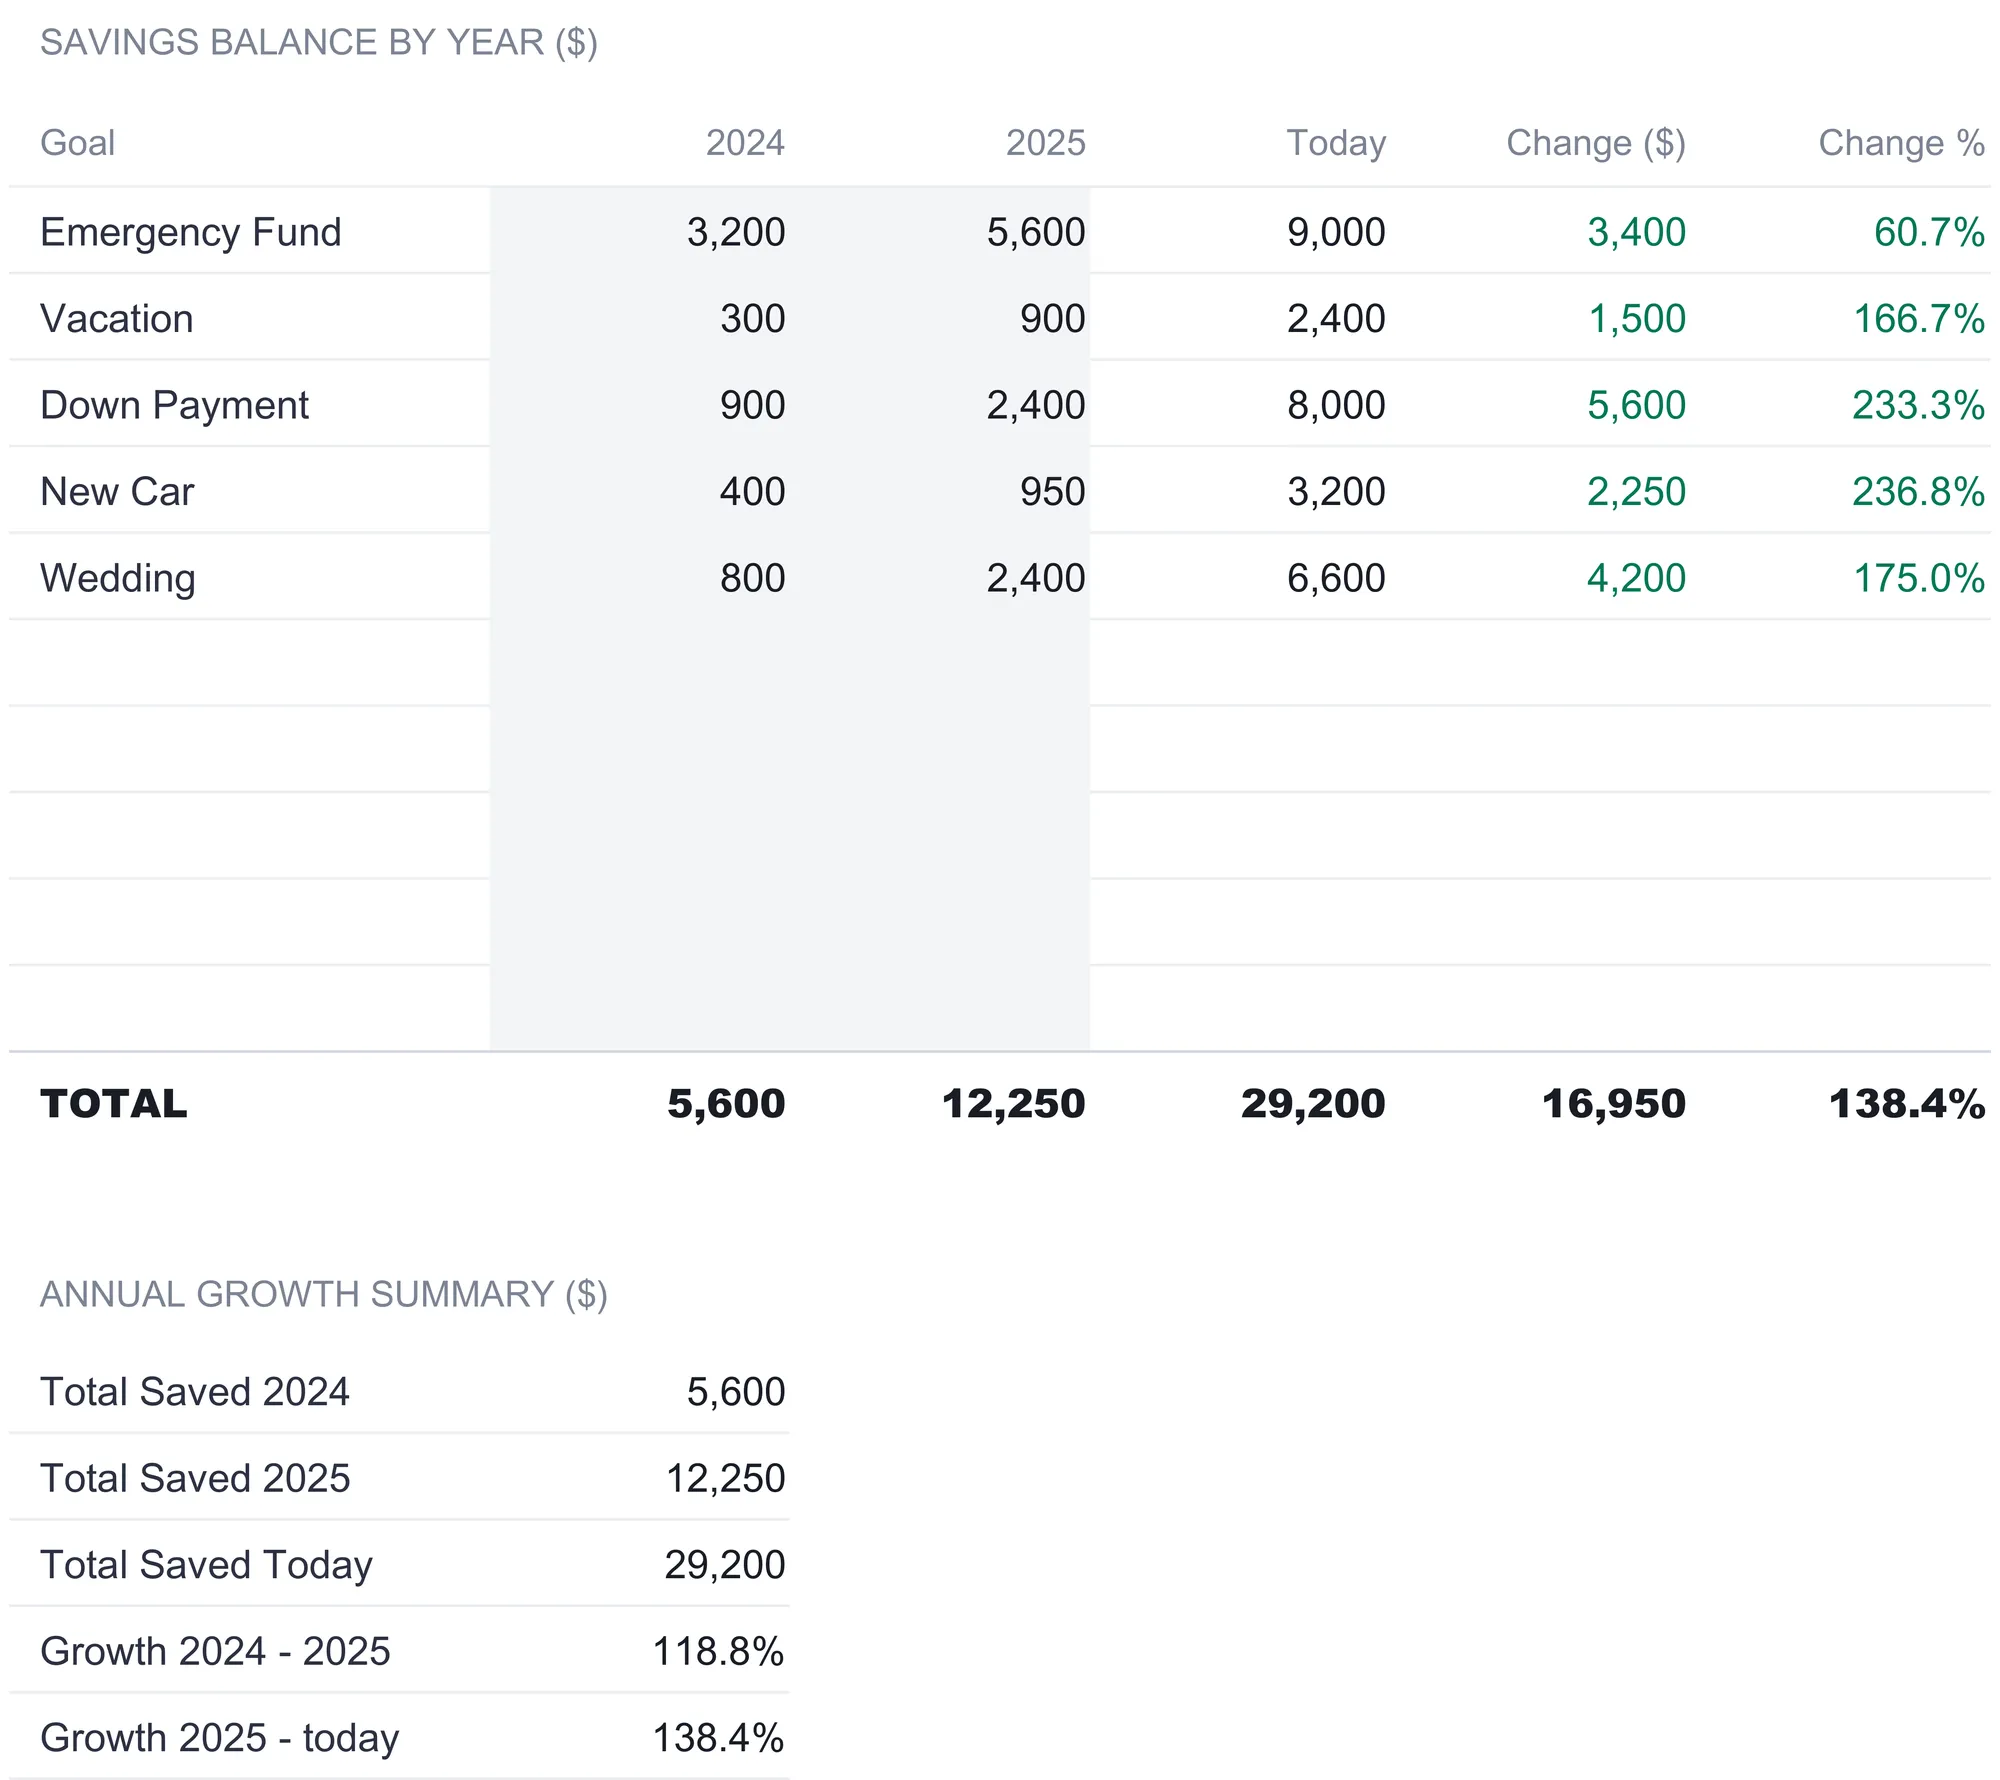Click Emergency Fund 2025 value 5,600
This screenshot has width=2000, height=1780.
point(1036,232)
